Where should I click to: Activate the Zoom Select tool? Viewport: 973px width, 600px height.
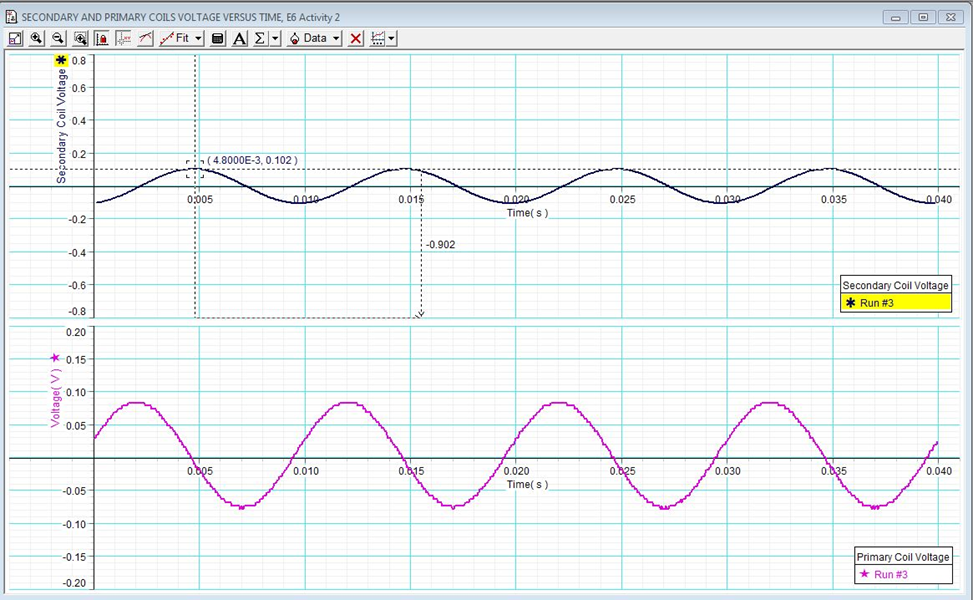80,38
